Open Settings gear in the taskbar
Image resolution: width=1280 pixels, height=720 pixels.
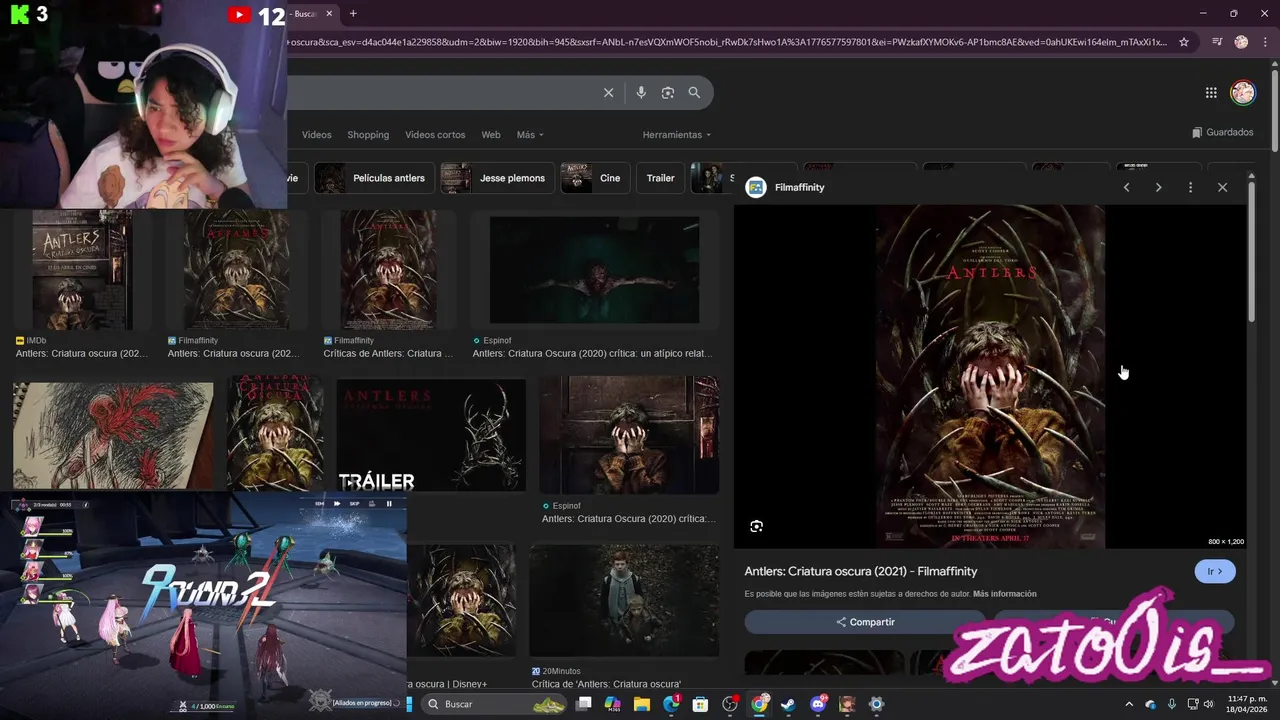876,704
